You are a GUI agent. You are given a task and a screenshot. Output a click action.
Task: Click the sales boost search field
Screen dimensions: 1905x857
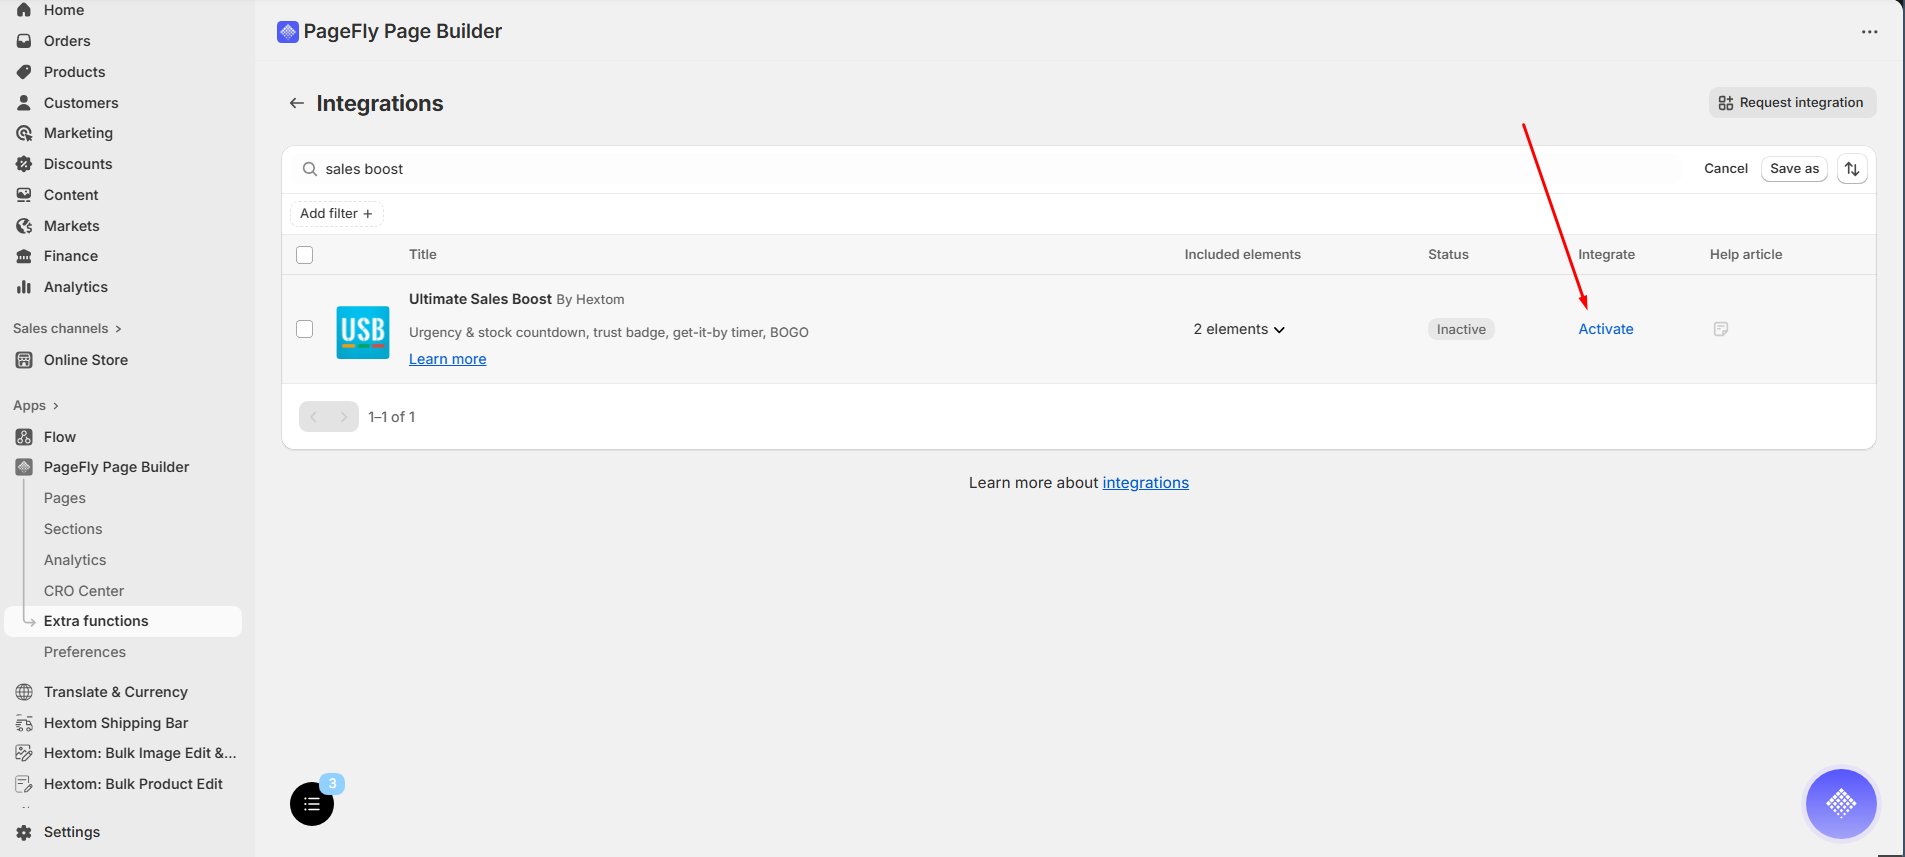pyautogui.click(x=990, y=169)
